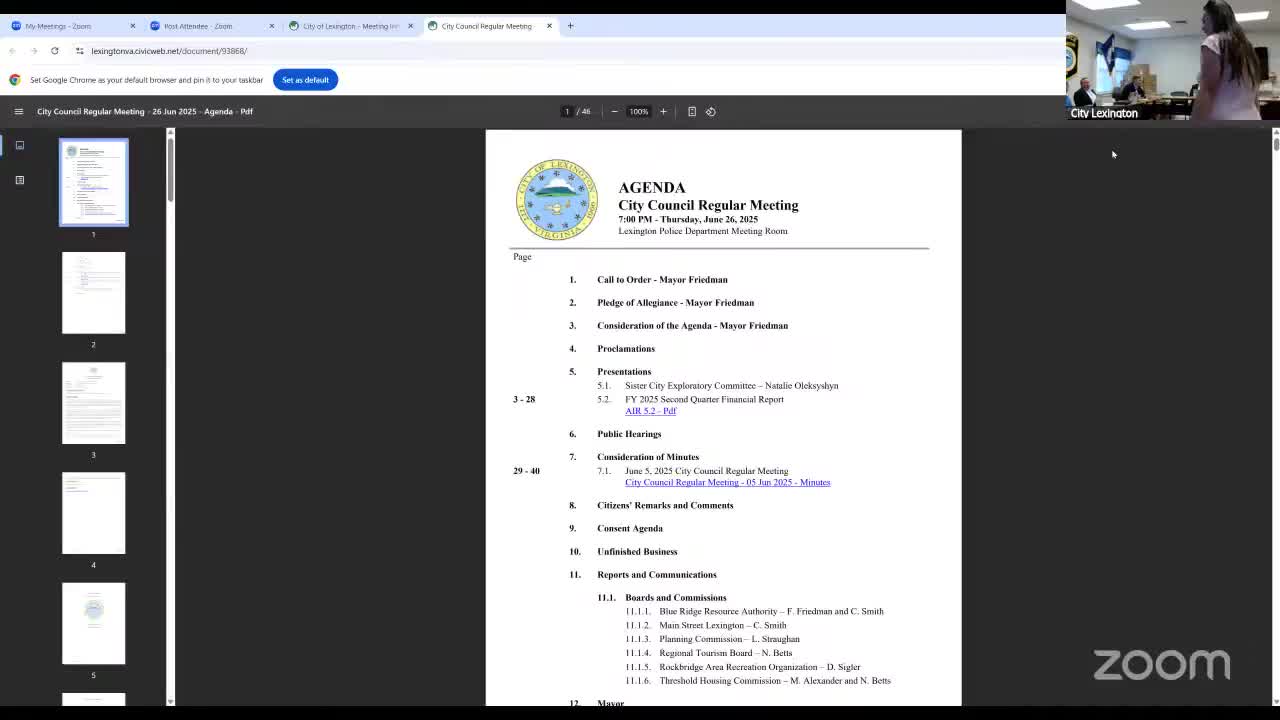The height and width of the screenshot is (720, 1280).
Task: Close the City Council Regular Meeting tab
Action: 549,26
